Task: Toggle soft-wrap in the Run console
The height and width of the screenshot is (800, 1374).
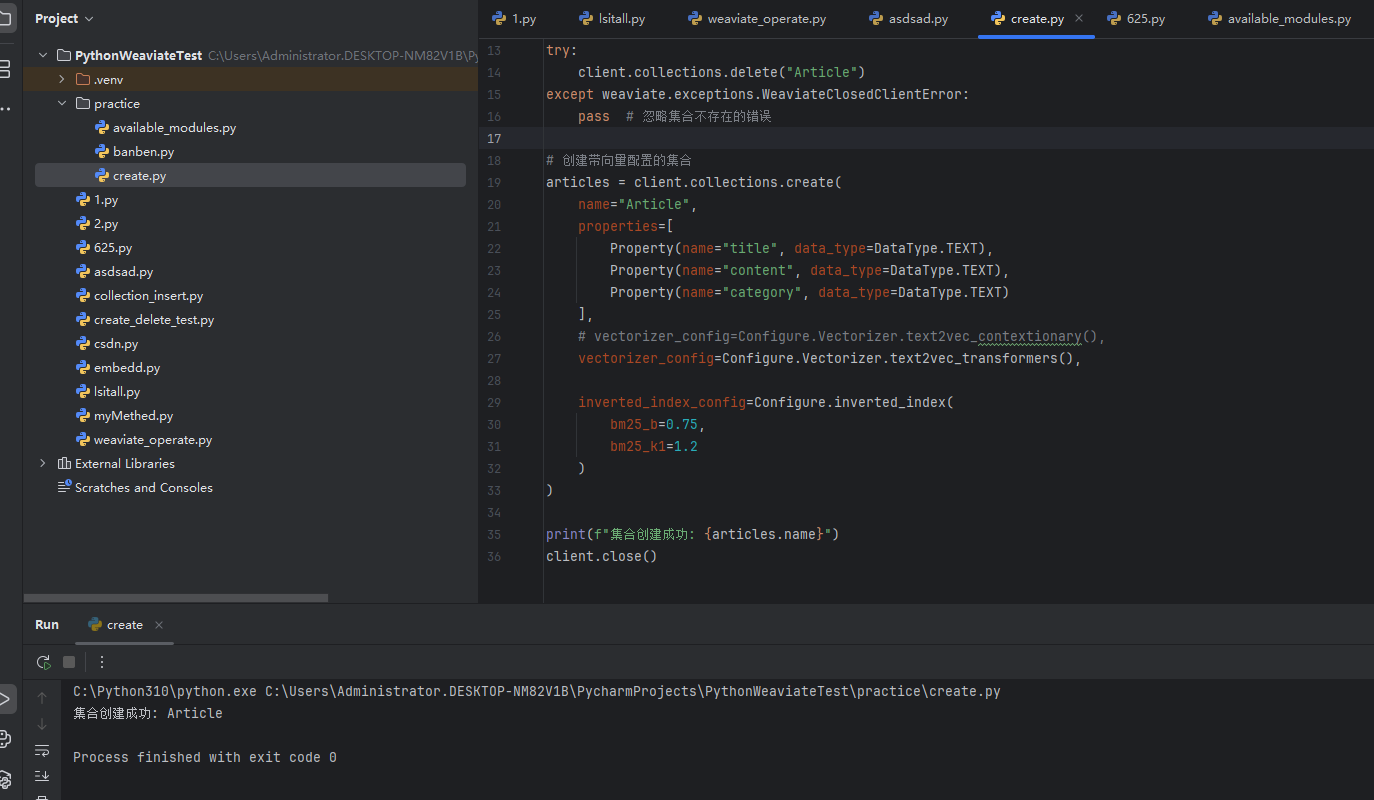Action: tap(42, 750)
